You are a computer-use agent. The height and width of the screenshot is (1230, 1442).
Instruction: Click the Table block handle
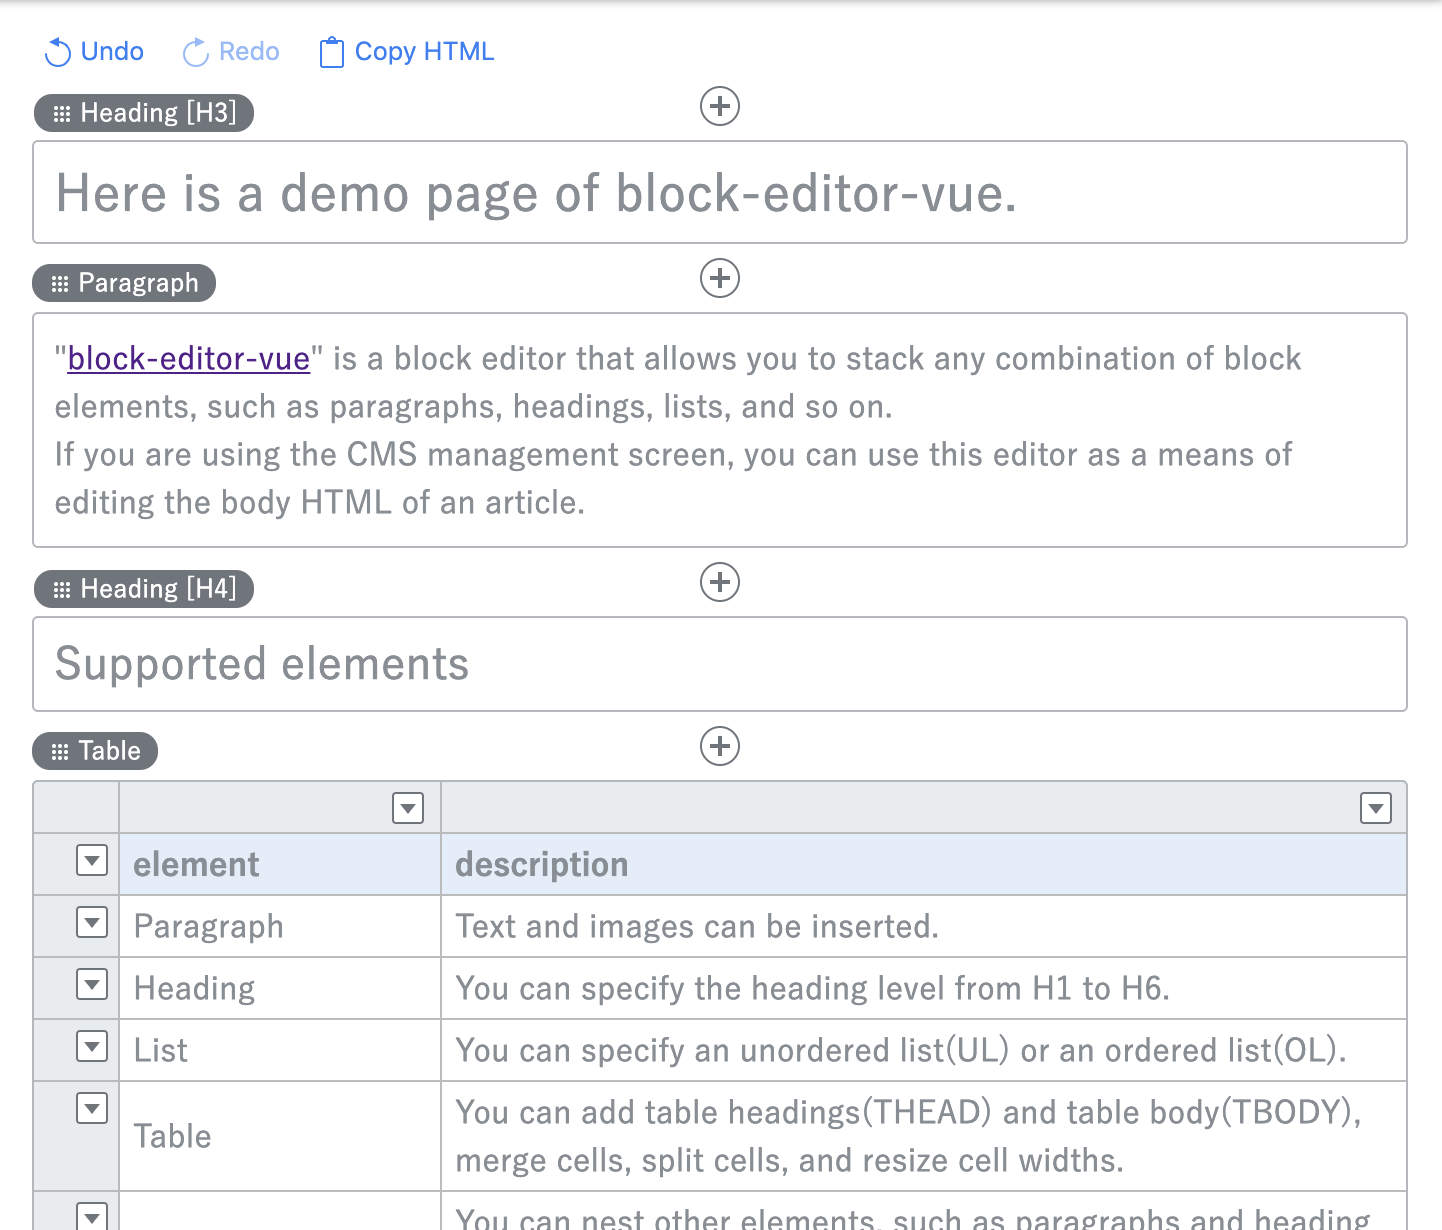click(96, 751)
